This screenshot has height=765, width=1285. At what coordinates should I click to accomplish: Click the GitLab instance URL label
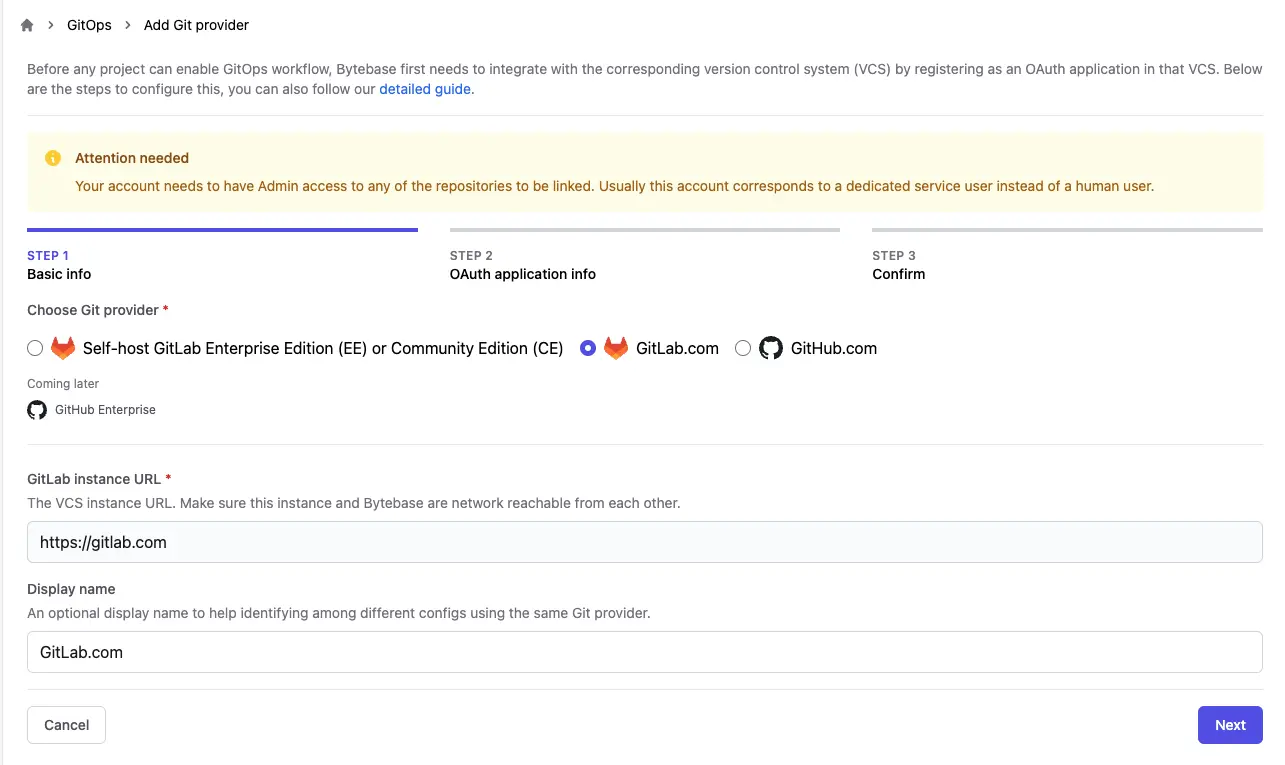[94, 479]
